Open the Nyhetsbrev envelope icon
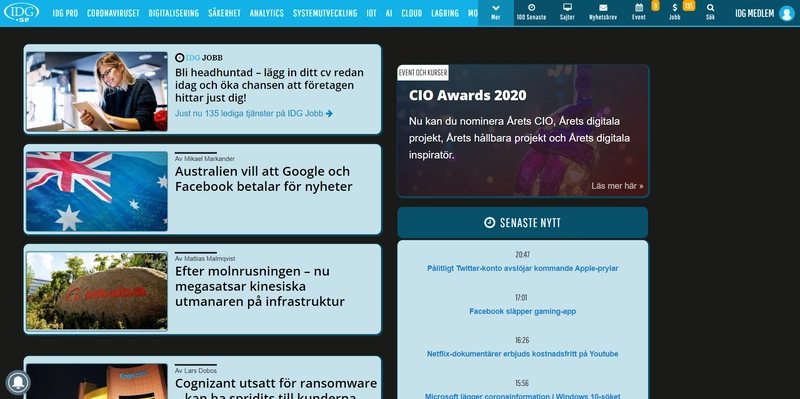 click(603, 8)
